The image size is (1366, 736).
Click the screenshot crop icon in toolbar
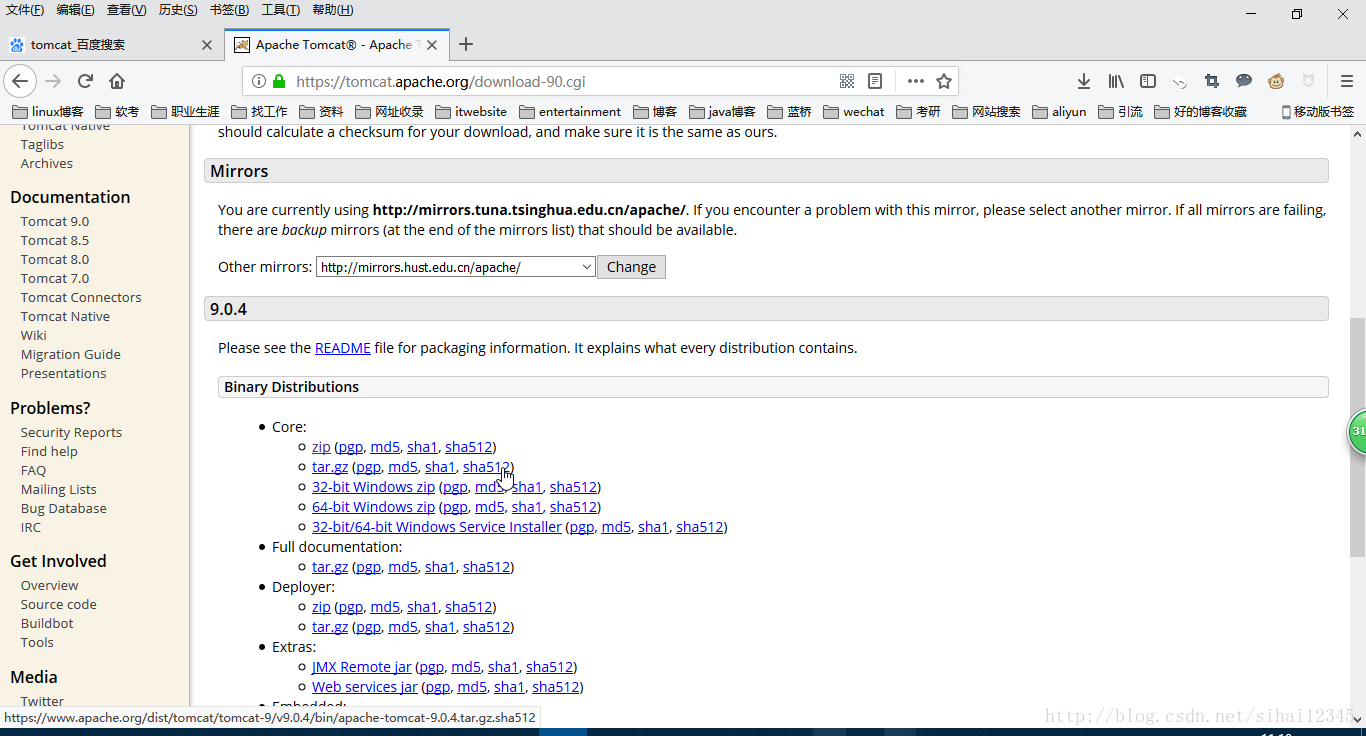1212,81
